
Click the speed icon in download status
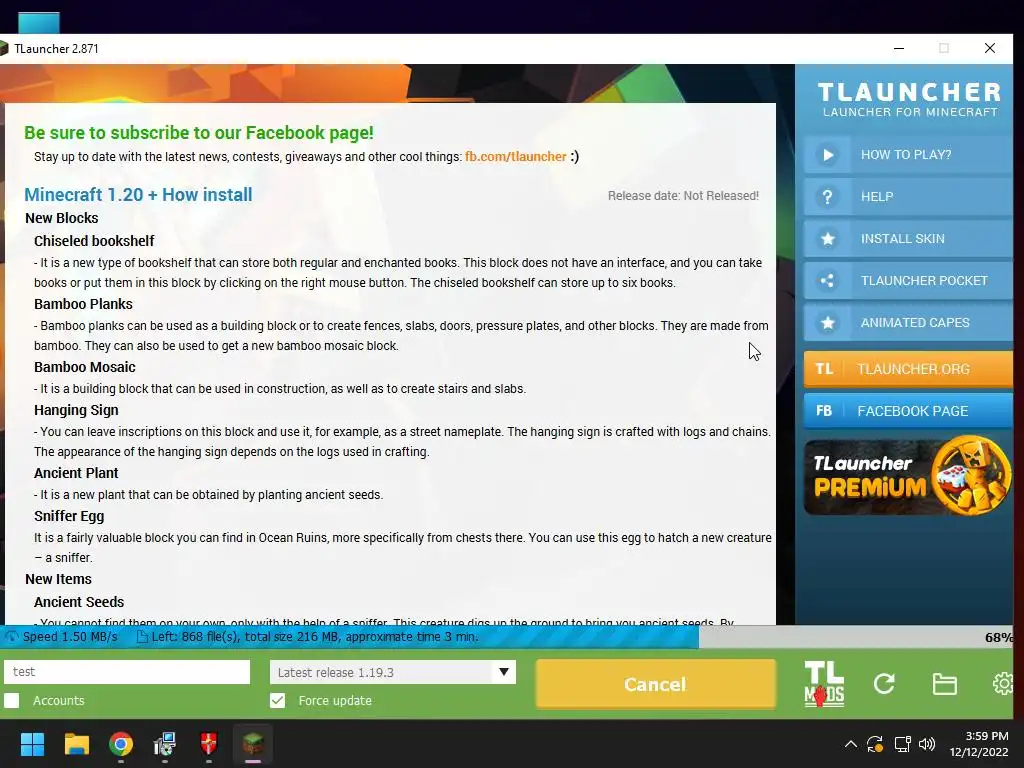(x=11, y=636)
